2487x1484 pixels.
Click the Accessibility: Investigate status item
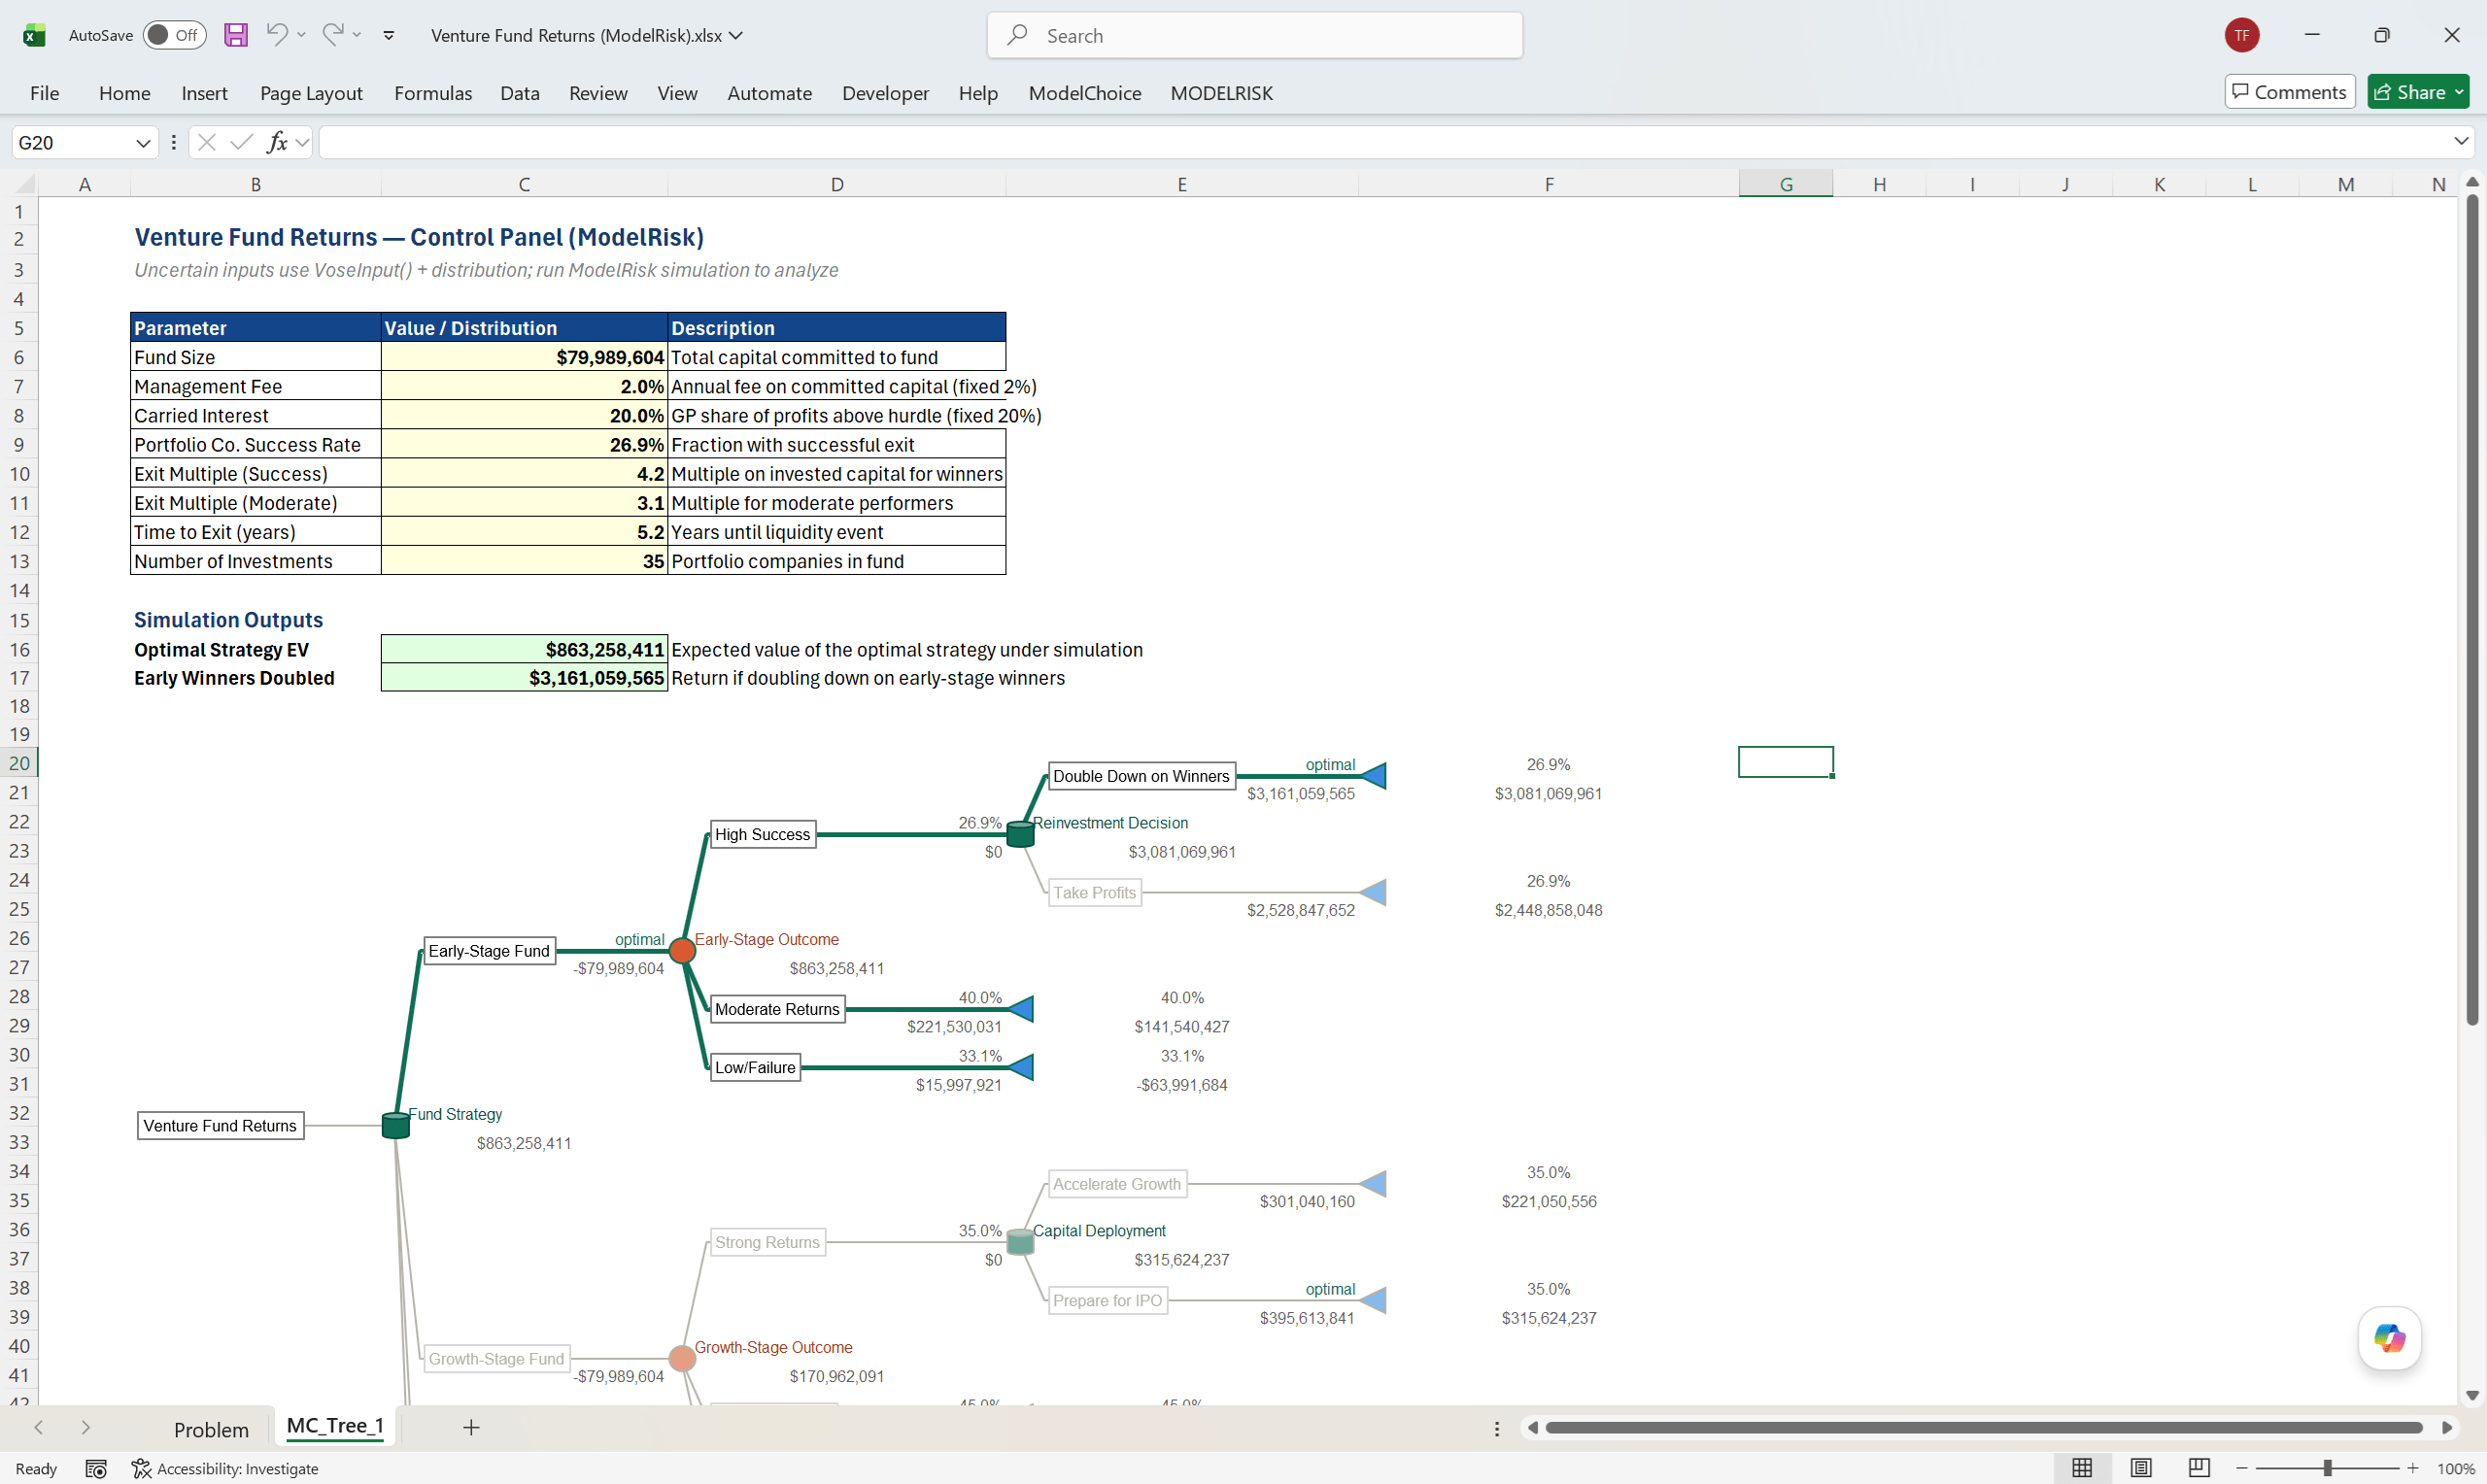[225, 1468]
